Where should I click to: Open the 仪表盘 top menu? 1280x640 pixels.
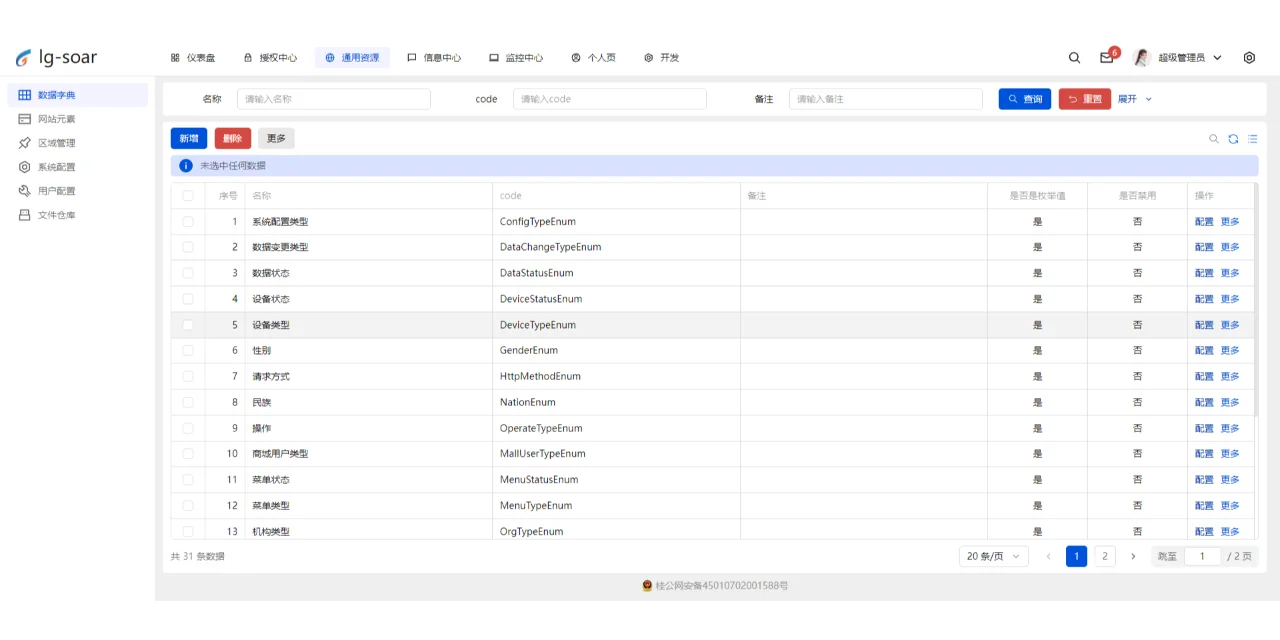[193, 58]
